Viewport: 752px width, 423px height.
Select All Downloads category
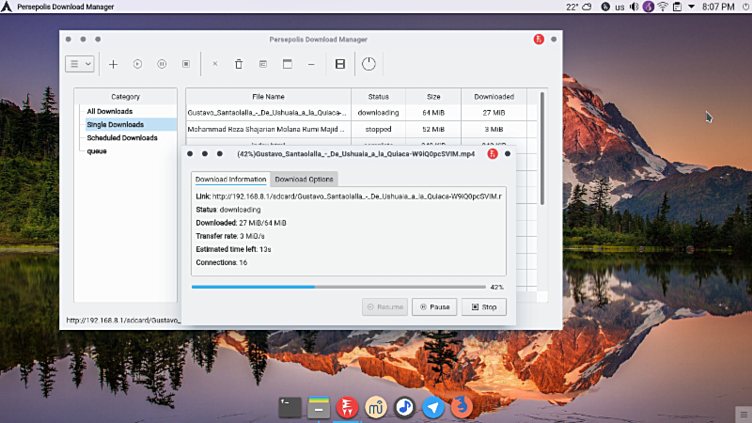pos(110,111)
